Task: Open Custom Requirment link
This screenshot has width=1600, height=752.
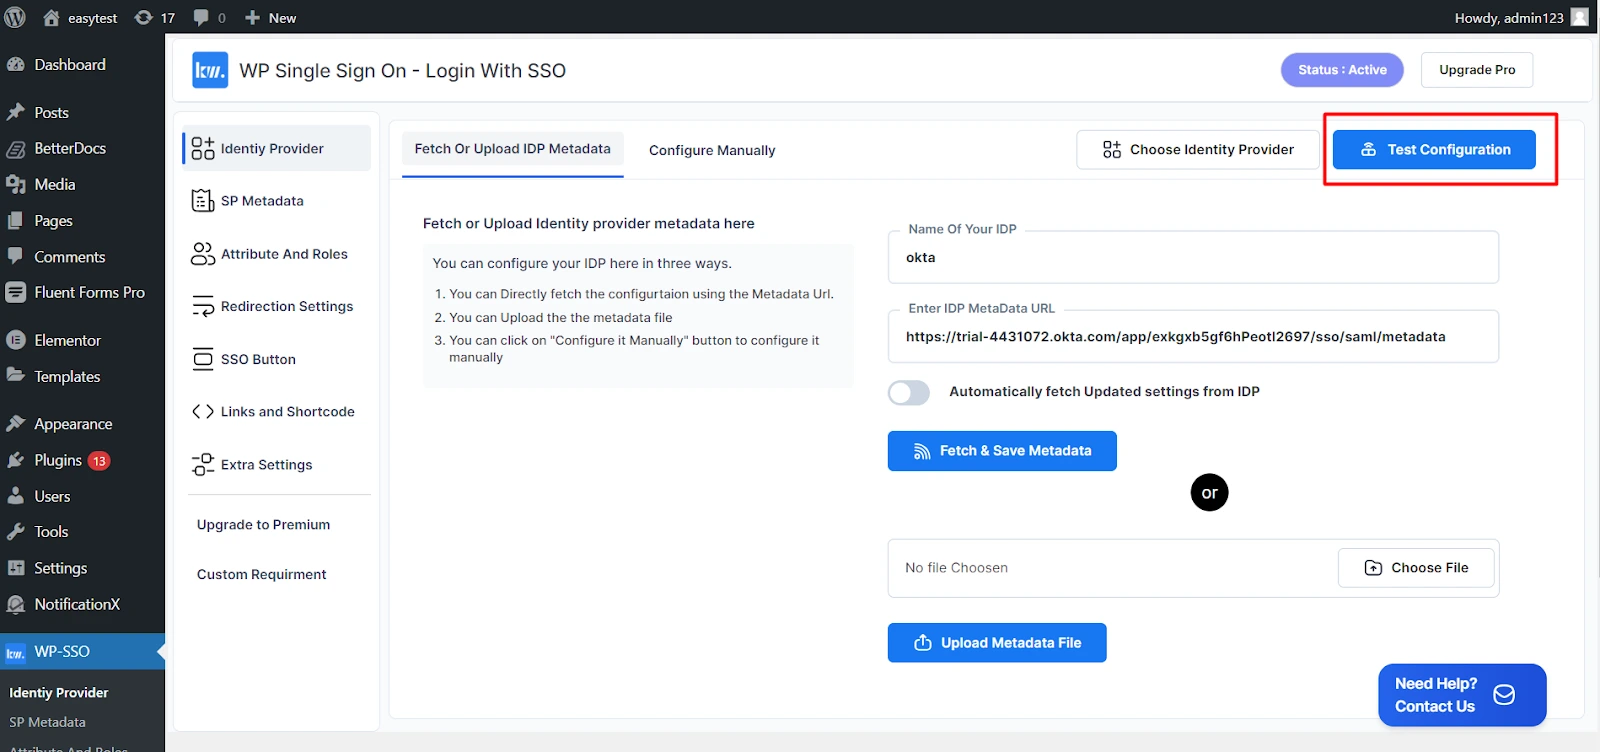Action: point(262,575)
